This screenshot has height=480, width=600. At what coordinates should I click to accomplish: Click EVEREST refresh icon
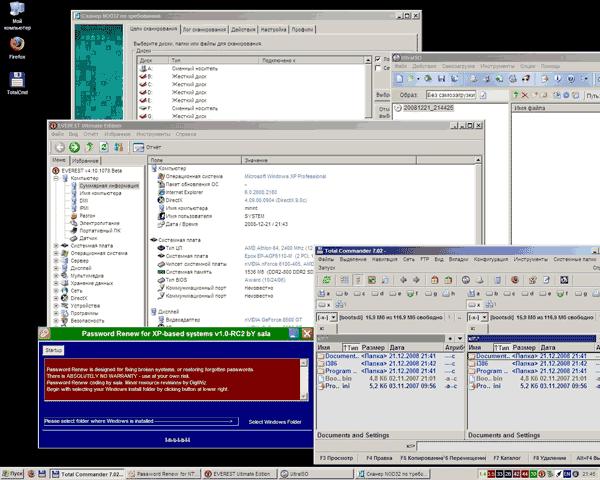(104, 147)
